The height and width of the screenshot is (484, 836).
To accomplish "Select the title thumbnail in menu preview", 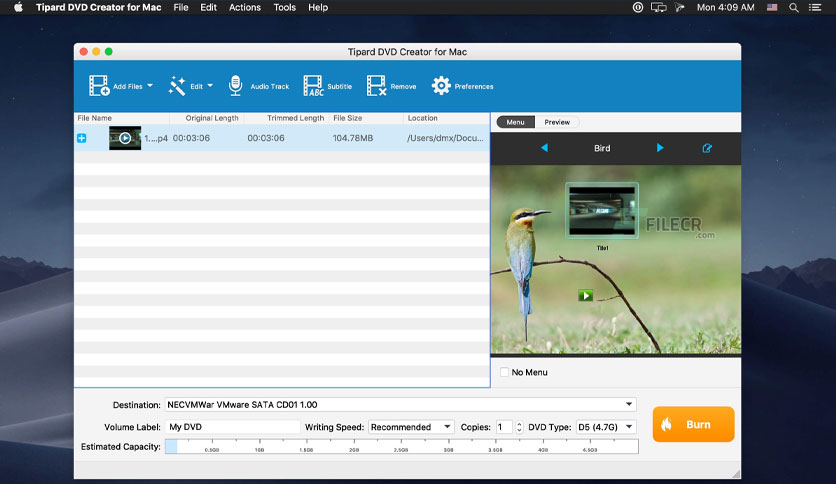I will 602,211.
